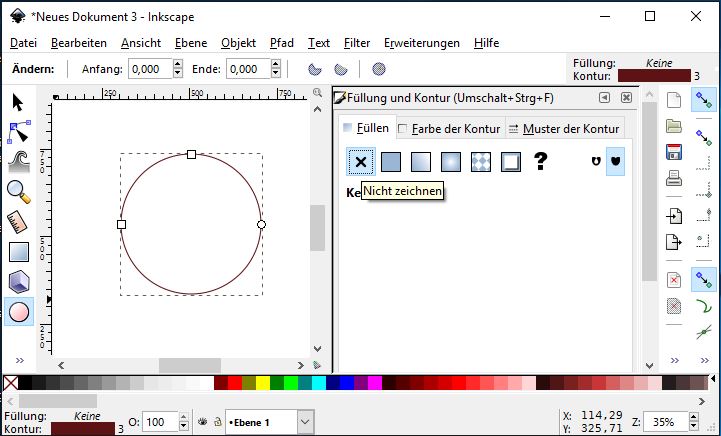Click the Kontur color bar at top right
Image resolution: width=721 pixels, height=436 pixels.
pos(654,76)
